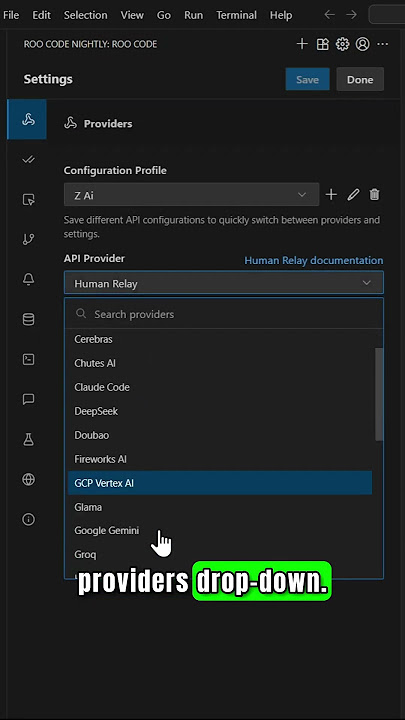The image size is (405, 720).
Task: Open Human Relay documentation link
Action: 314,260
